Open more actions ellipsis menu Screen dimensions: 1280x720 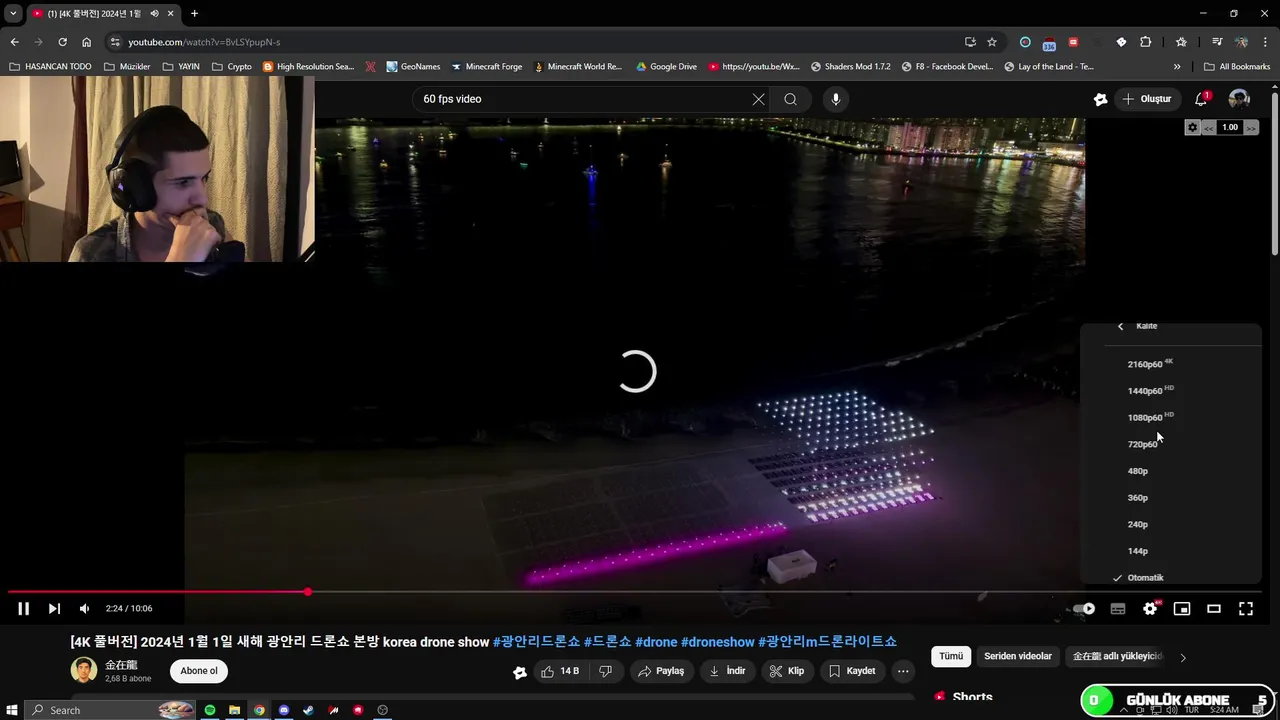(x=903, y=671)
